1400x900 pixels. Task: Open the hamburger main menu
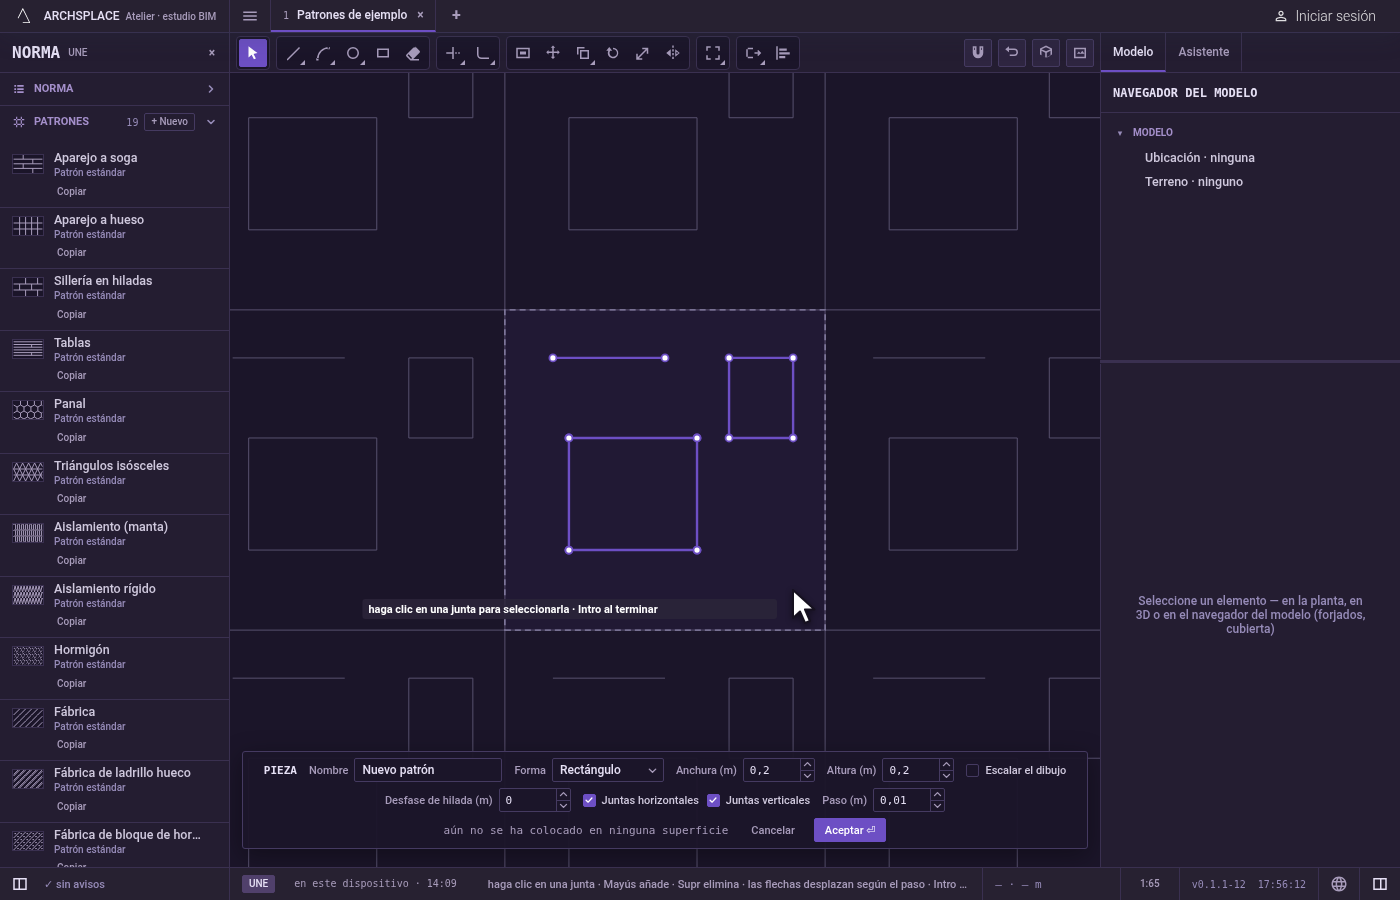(250, 15)
